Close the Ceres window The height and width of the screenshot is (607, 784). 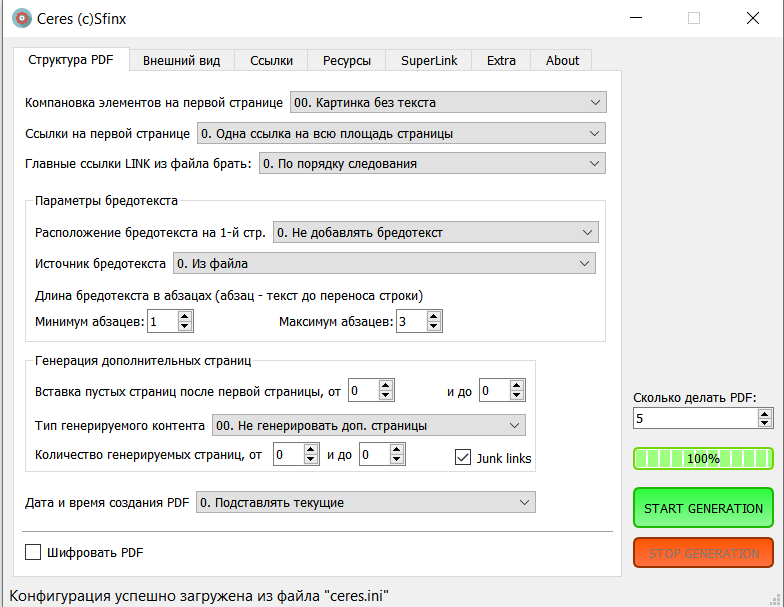click(x=753, y=18)
